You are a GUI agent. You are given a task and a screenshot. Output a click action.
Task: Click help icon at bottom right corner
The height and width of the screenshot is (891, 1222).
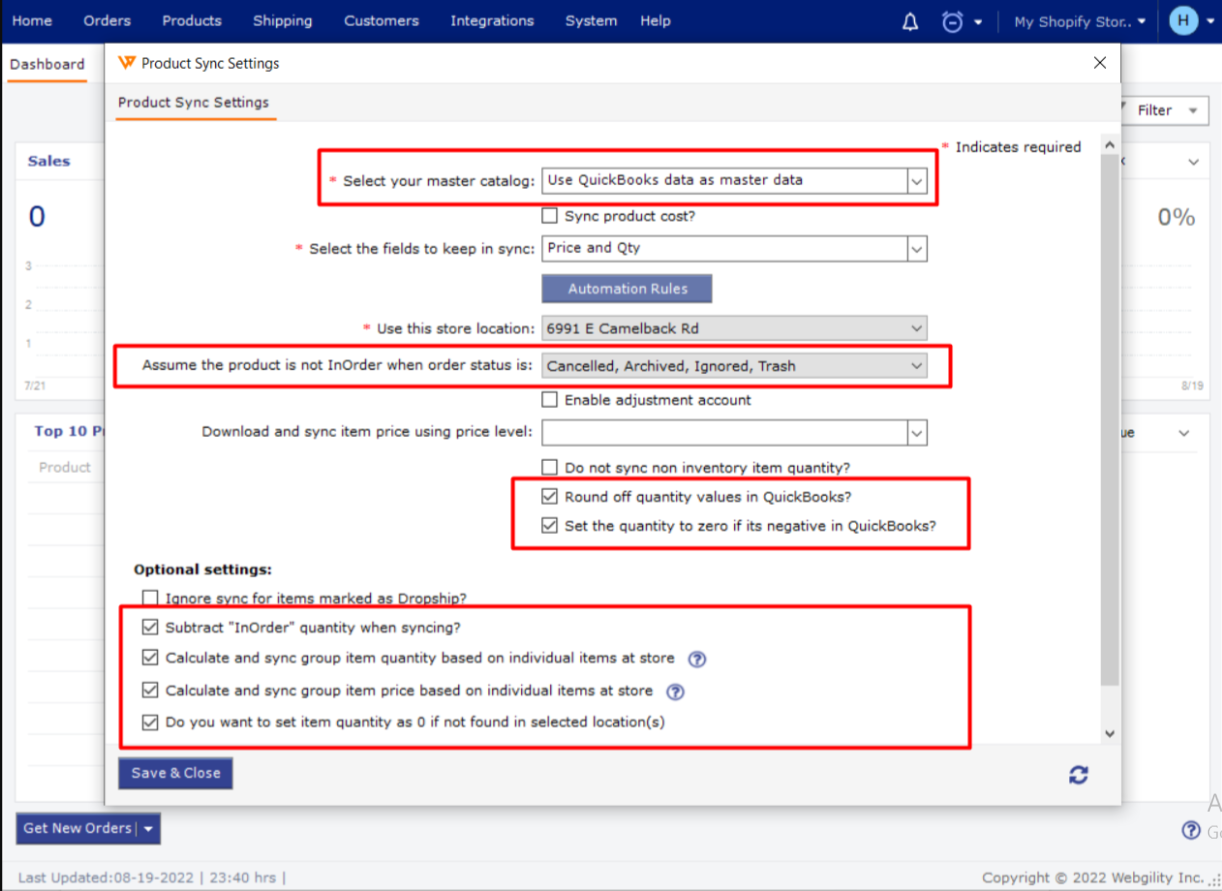click(x=1190, y=830)
